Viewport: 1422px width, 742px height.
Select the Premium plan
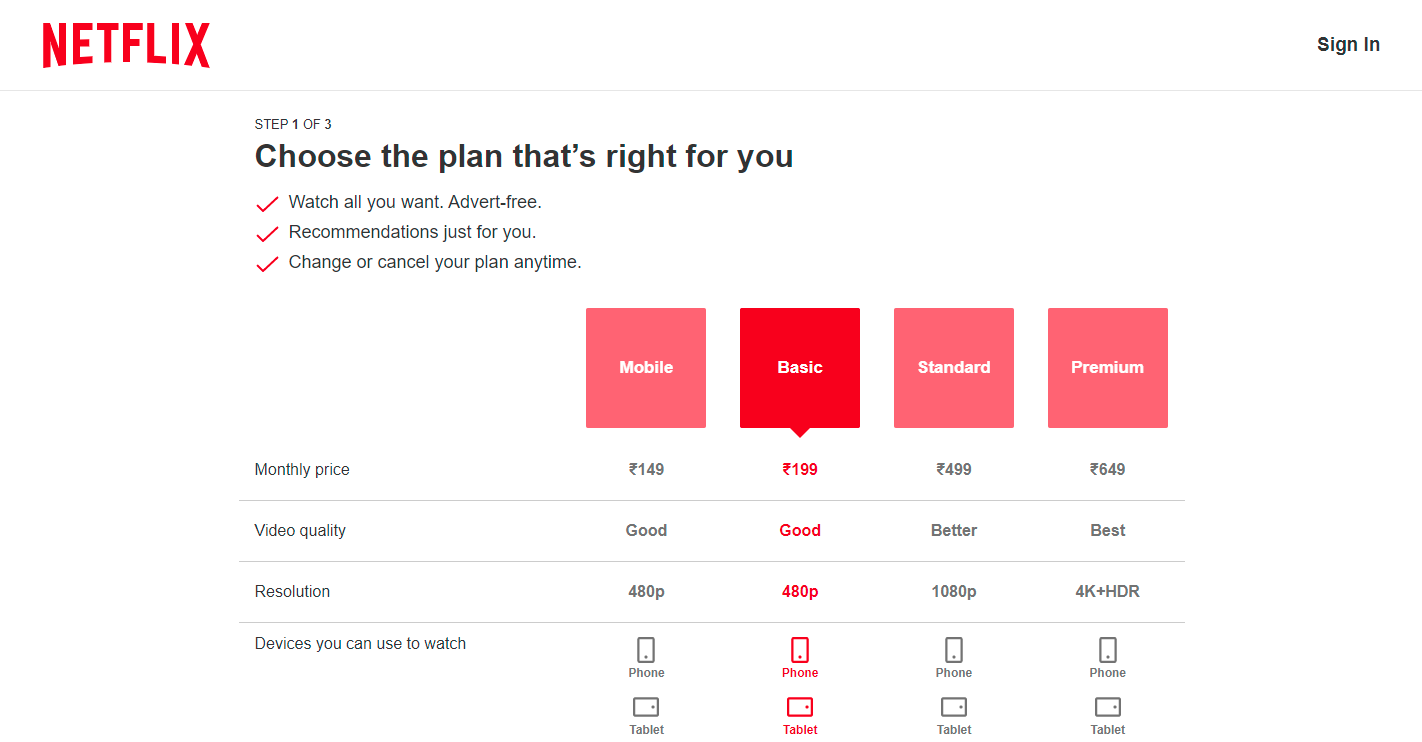[1107, 367]
